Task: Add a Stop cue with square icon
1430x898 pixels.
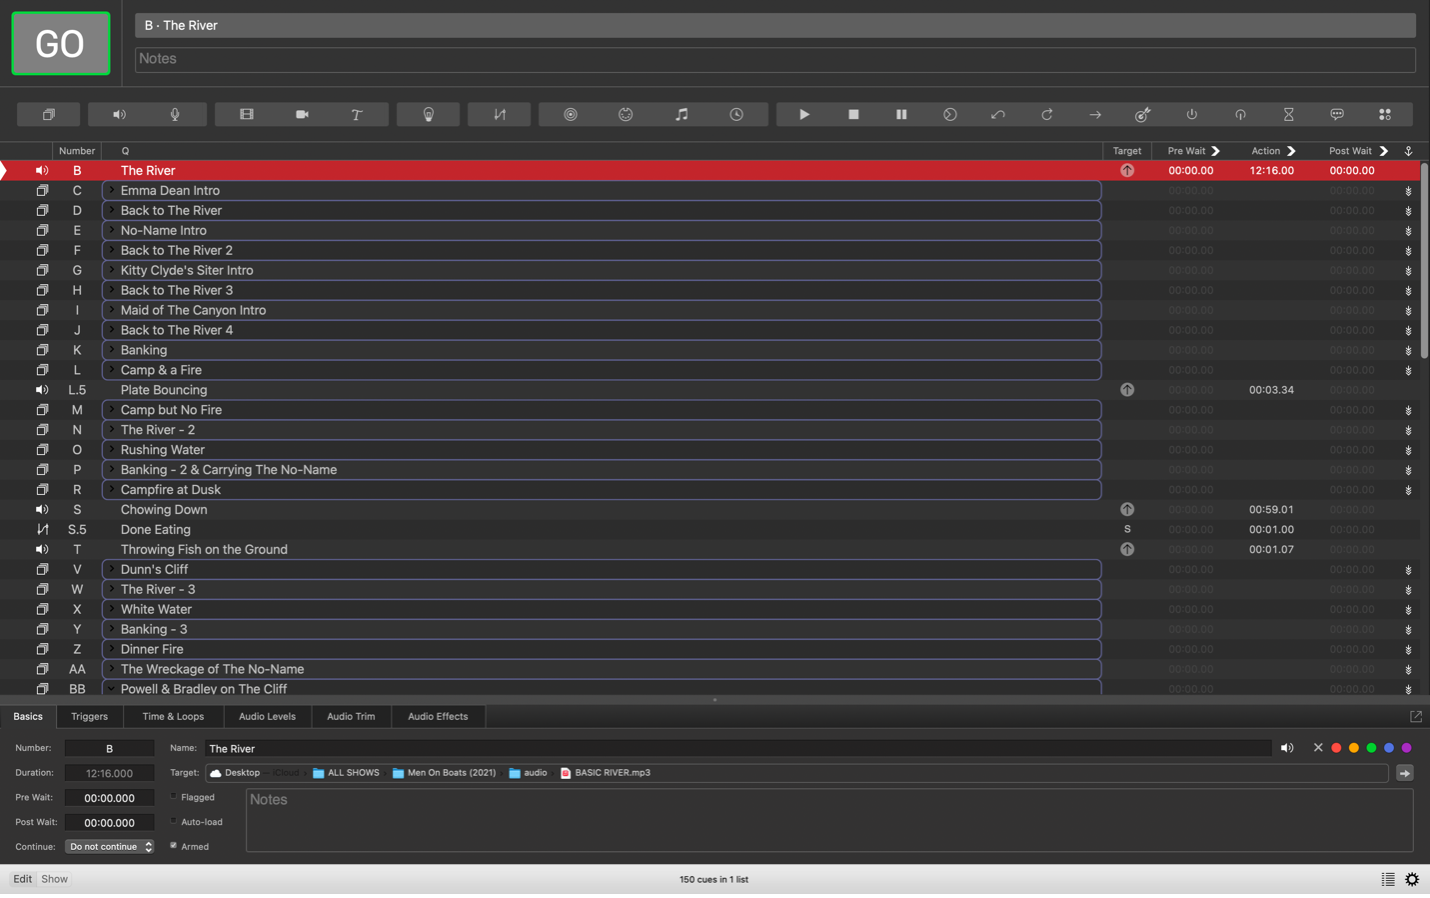Action: coord(853,115)
